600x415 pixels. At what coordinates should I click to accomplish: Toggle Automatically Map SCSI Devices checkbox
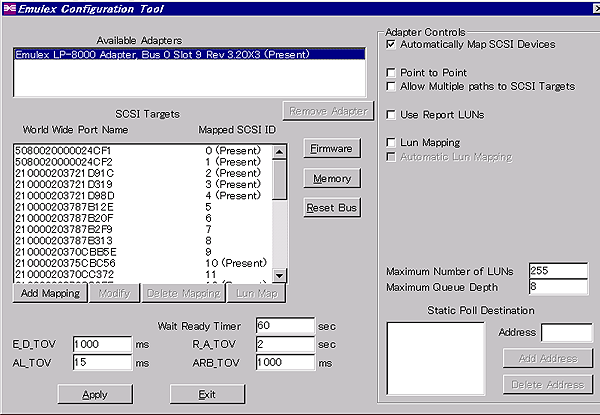[x=391, y=44]
